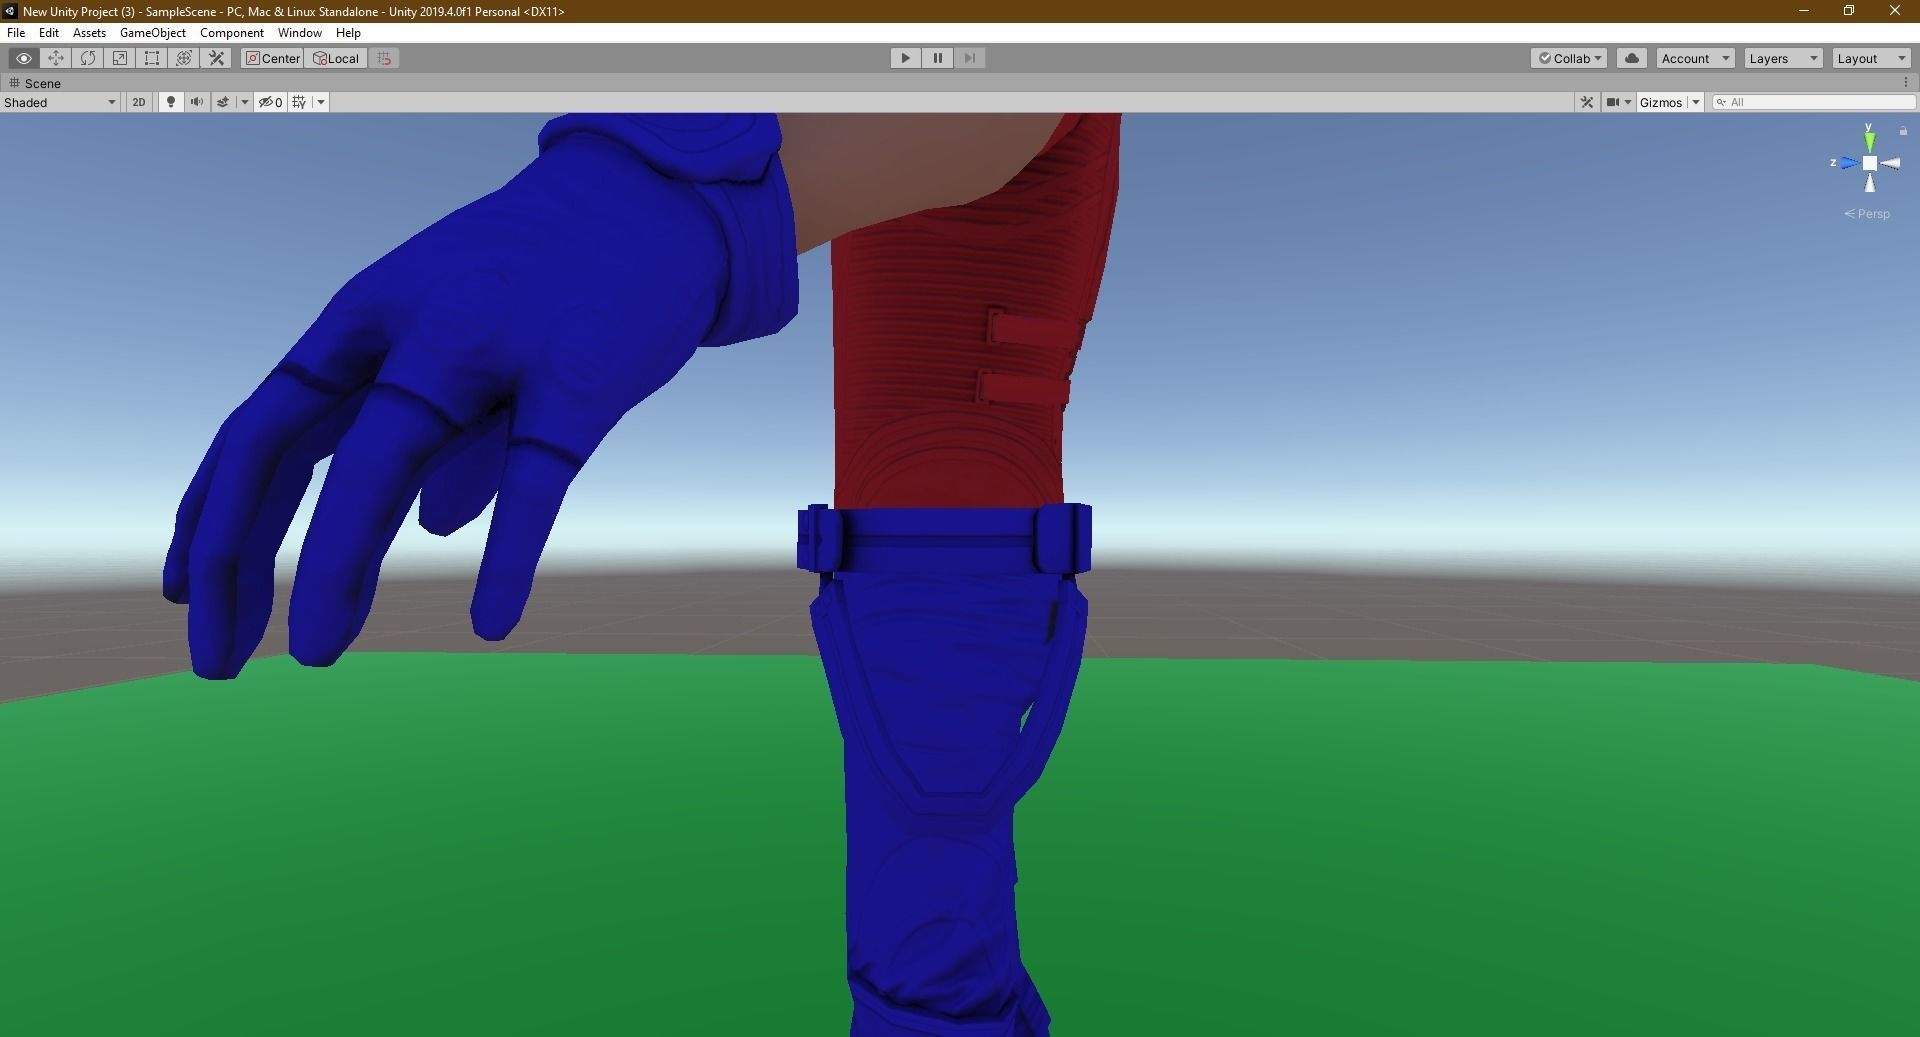Click the green Y axis cone
Screen dimensions: 1920x1037
click(1869, 141)
